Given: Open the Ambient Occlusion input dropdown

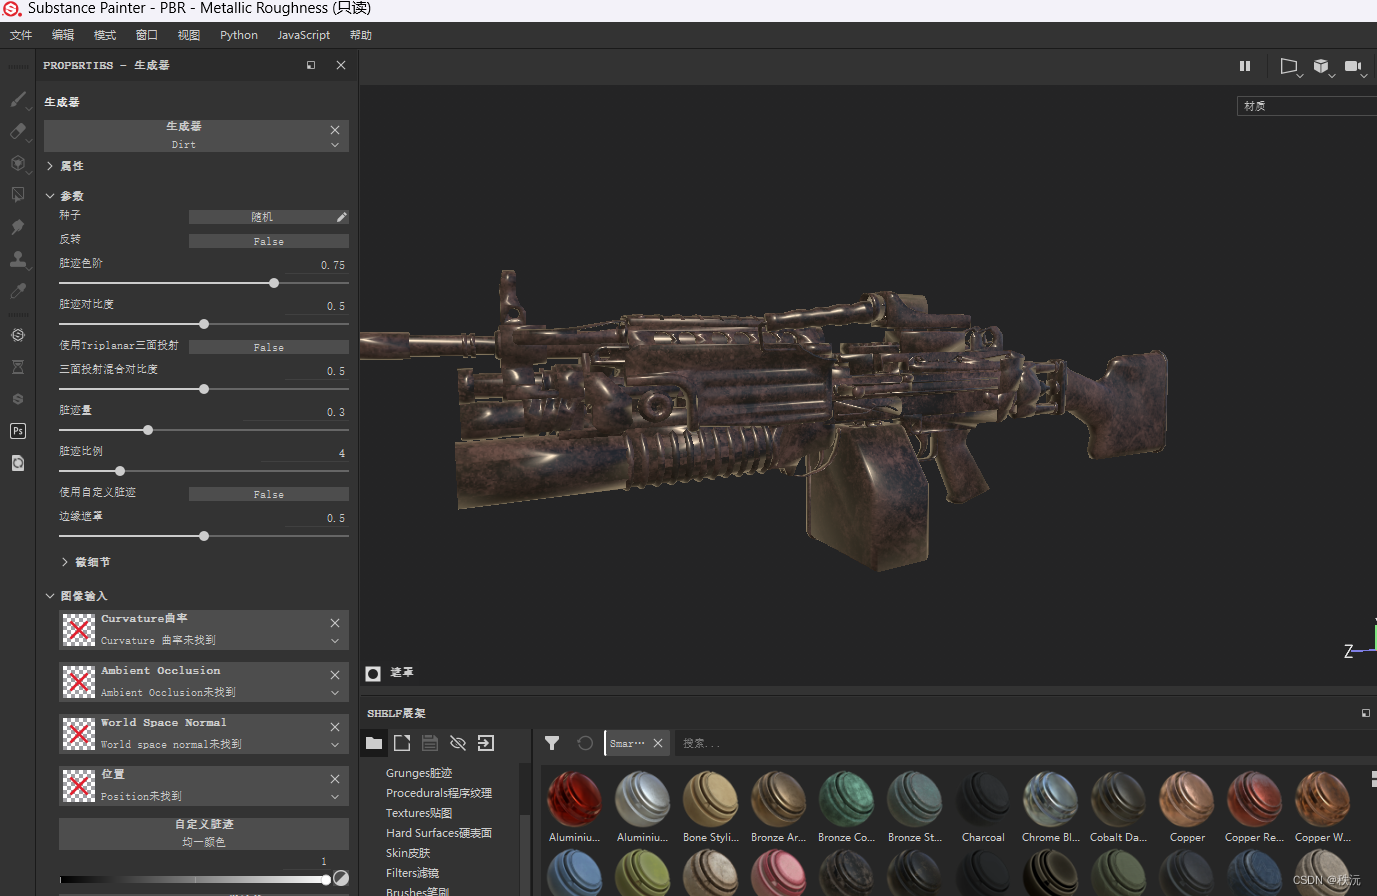Looking at the screenshot, I should click(335, 693).
